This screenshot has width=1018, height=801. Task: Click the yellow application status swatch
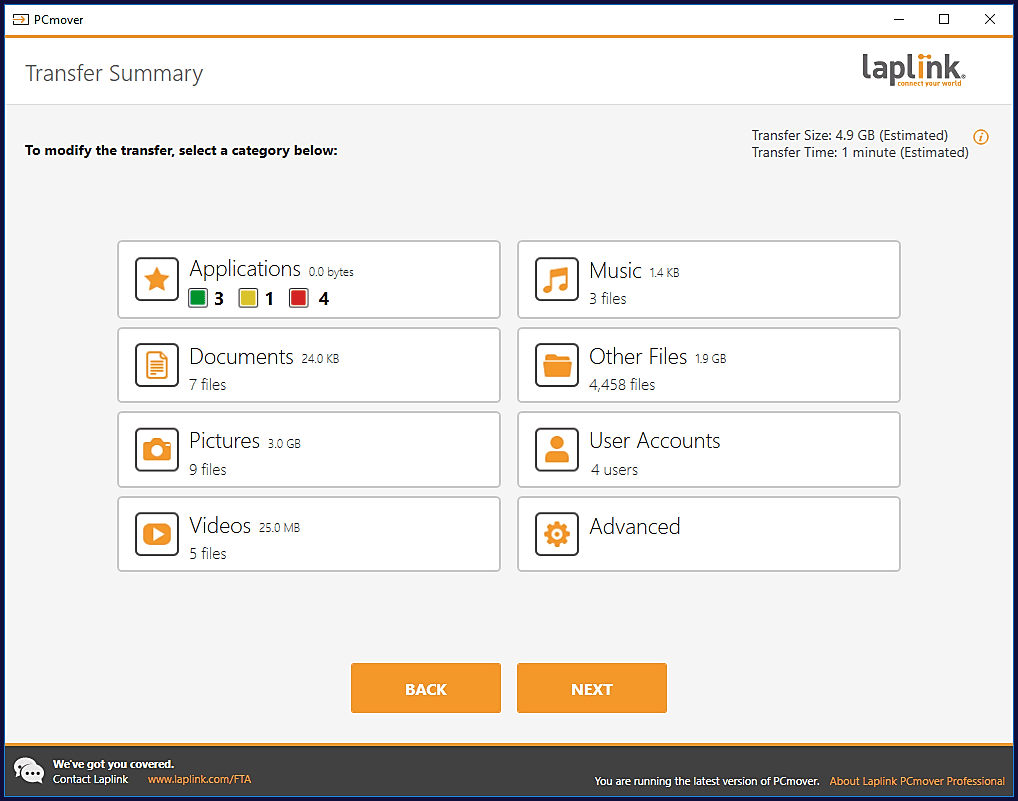pos(248,298)
